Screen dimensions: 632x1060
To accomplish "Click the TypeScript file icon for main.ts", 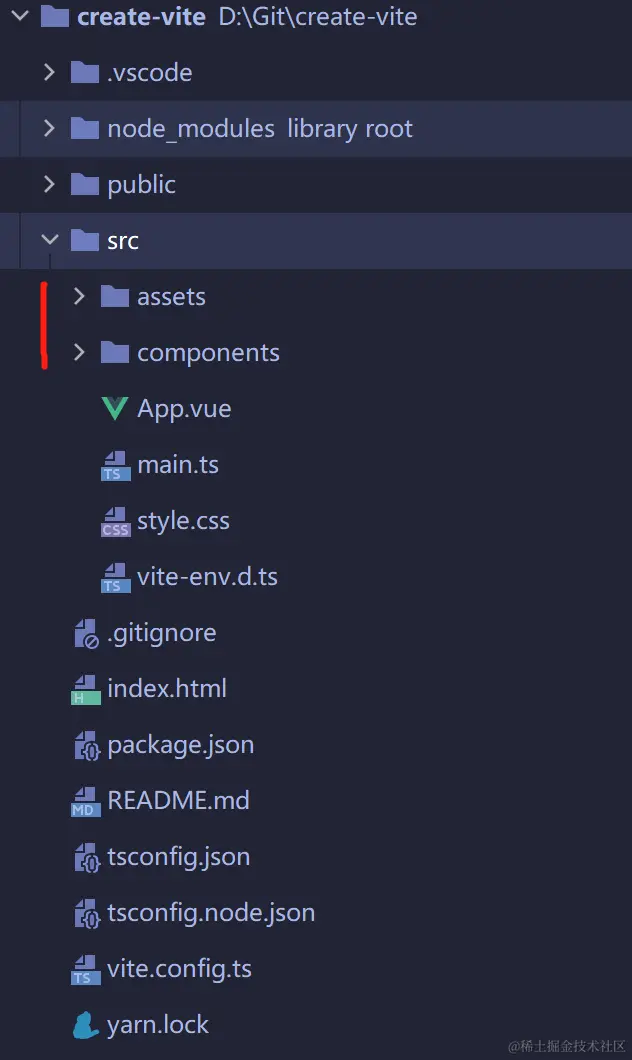I will click(115, 466).
